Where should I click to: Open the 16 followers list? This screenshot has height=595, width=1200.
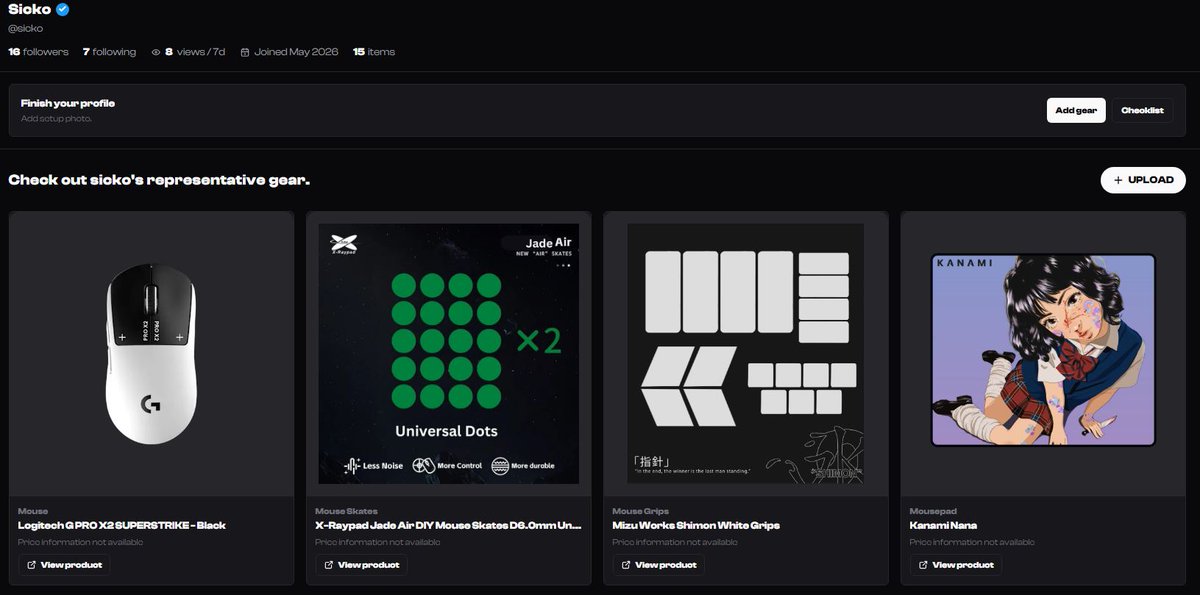pos(38,52)
